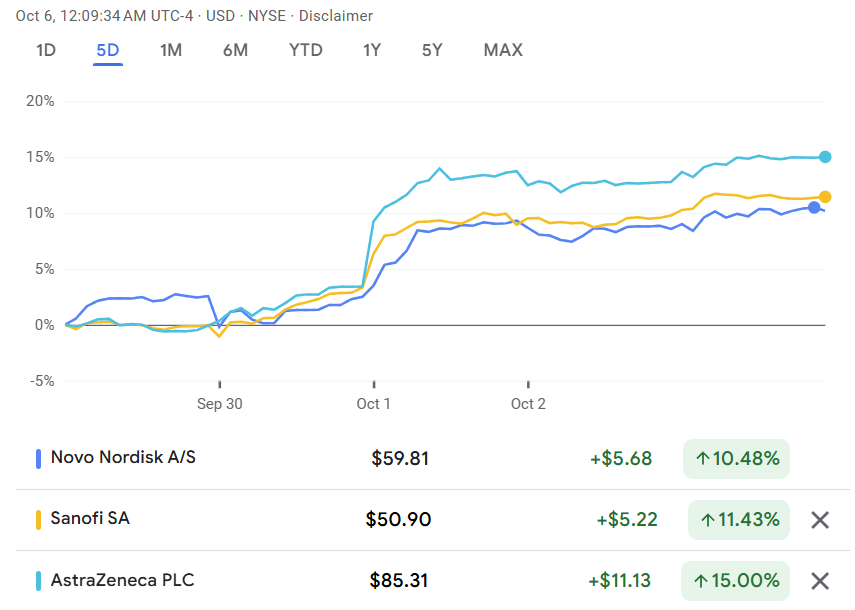Click Sanofi yellow color marker
The height and width of the screenshot is (610, 855).
click(38, 520)
